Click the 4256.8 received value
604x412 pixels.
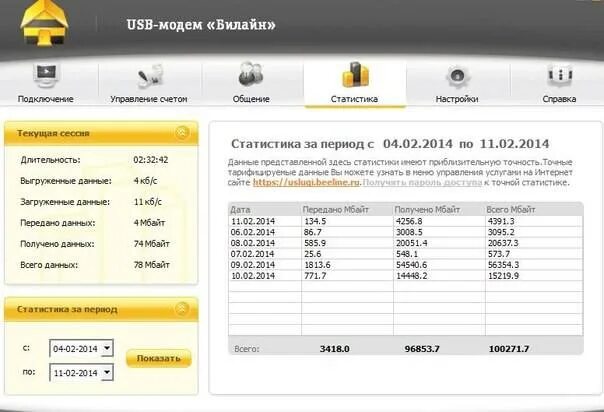tap(409, 221)
